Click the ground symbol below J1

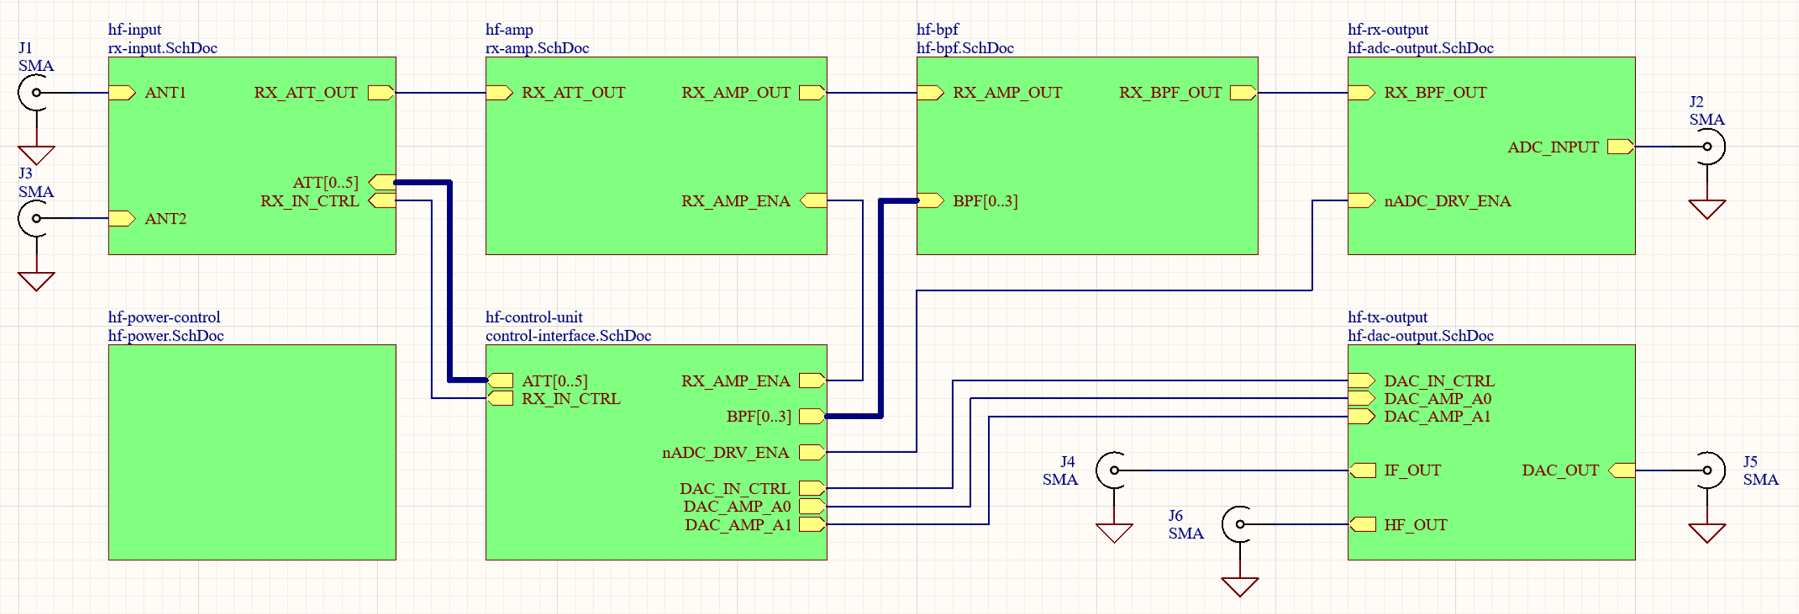(x=36, y=154)
